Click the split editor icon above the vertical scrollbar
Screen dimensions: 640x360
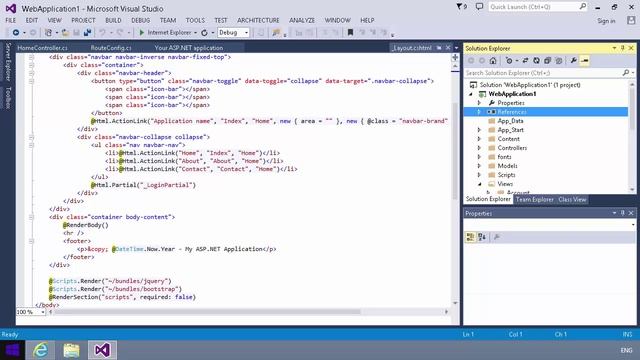[455, 58]
